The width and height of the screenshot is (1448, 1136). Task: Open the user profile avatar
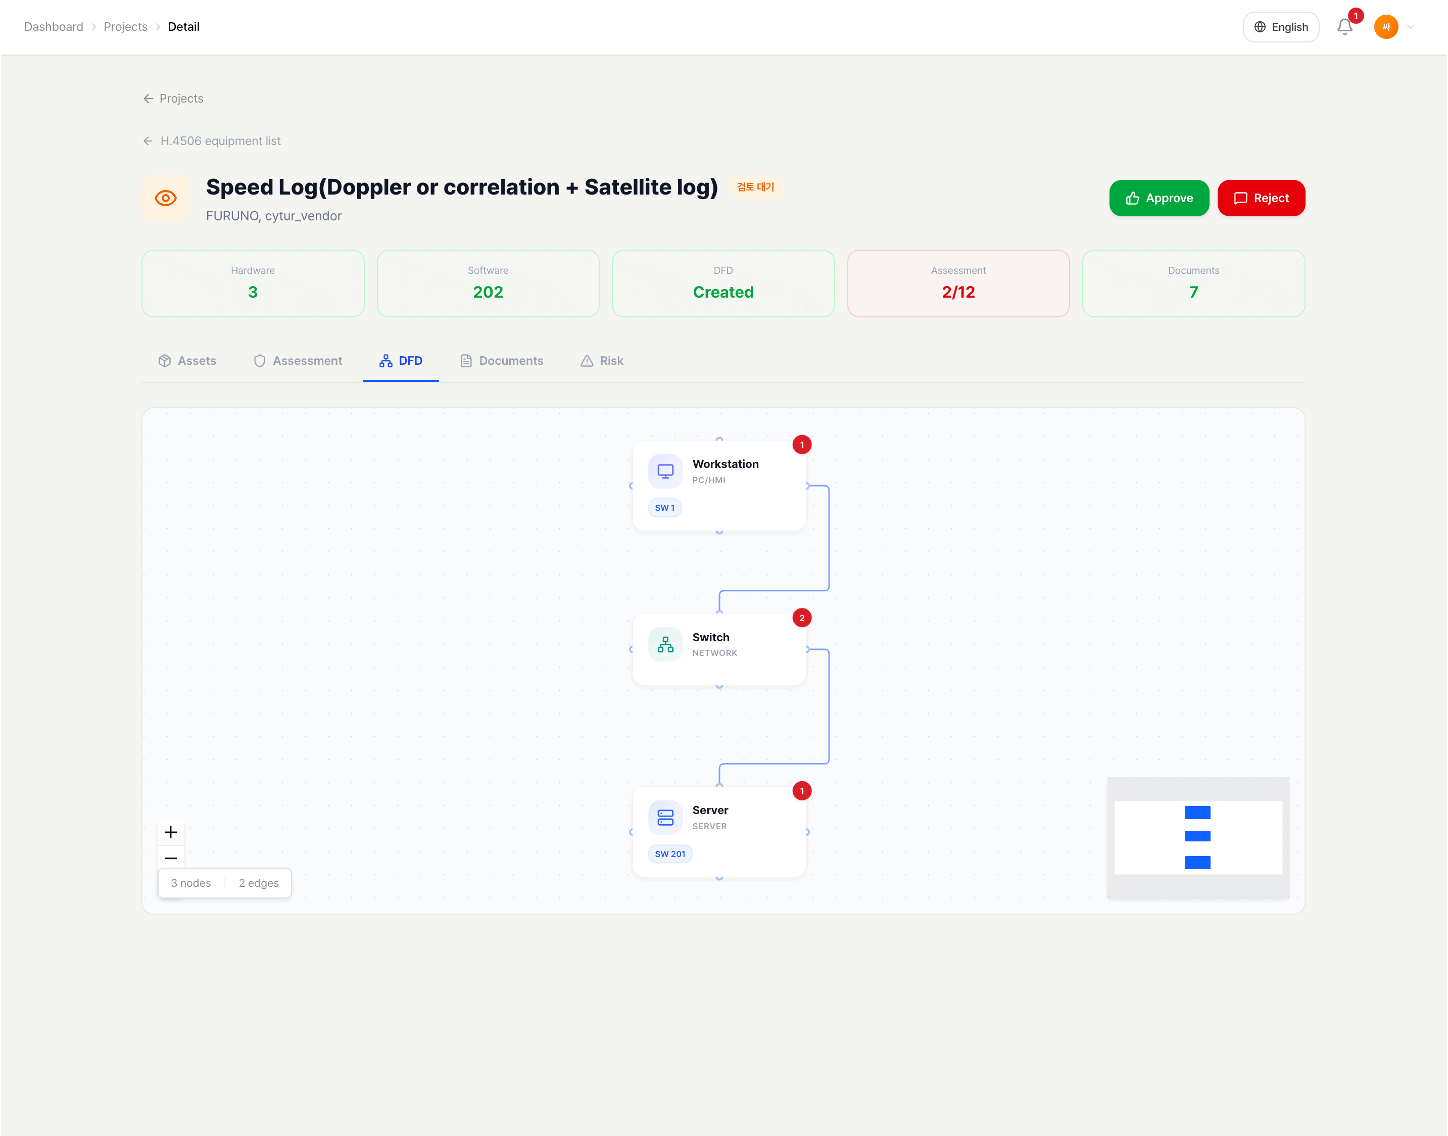(1385, 27)
